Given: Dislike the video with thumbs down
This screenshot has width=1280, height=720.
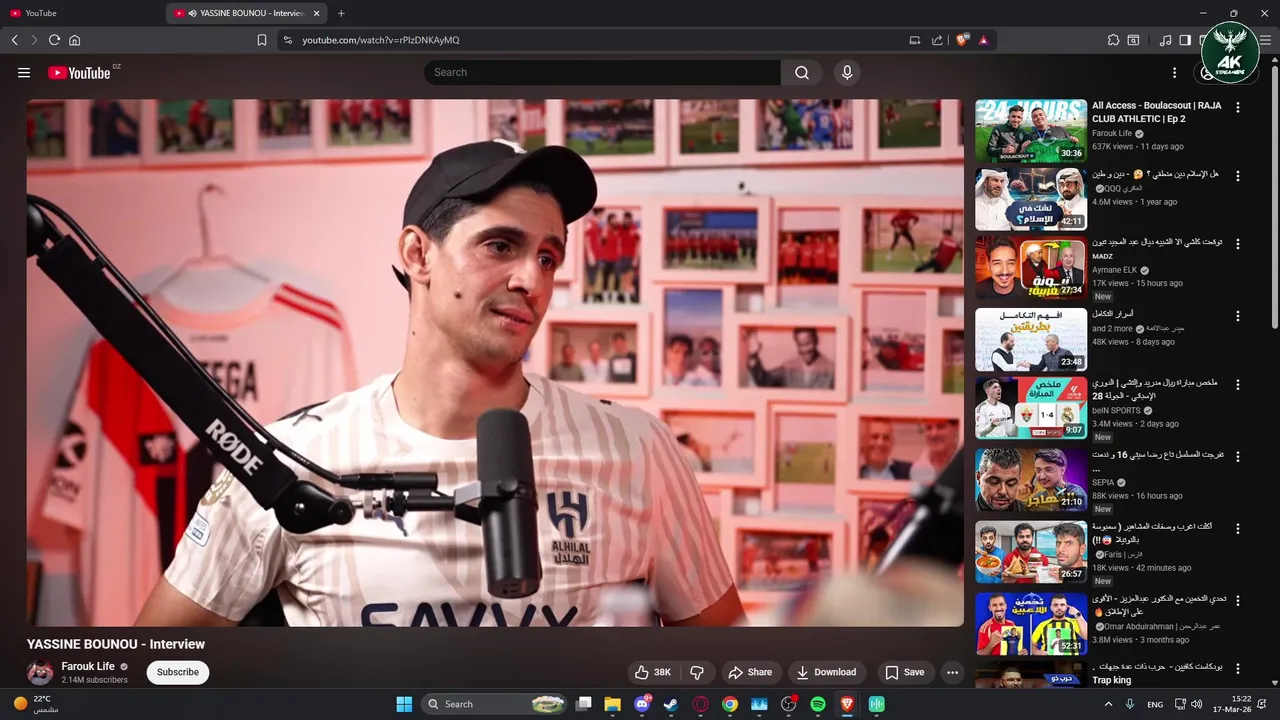Looking at the screenshot, I should tap(698, 672).
